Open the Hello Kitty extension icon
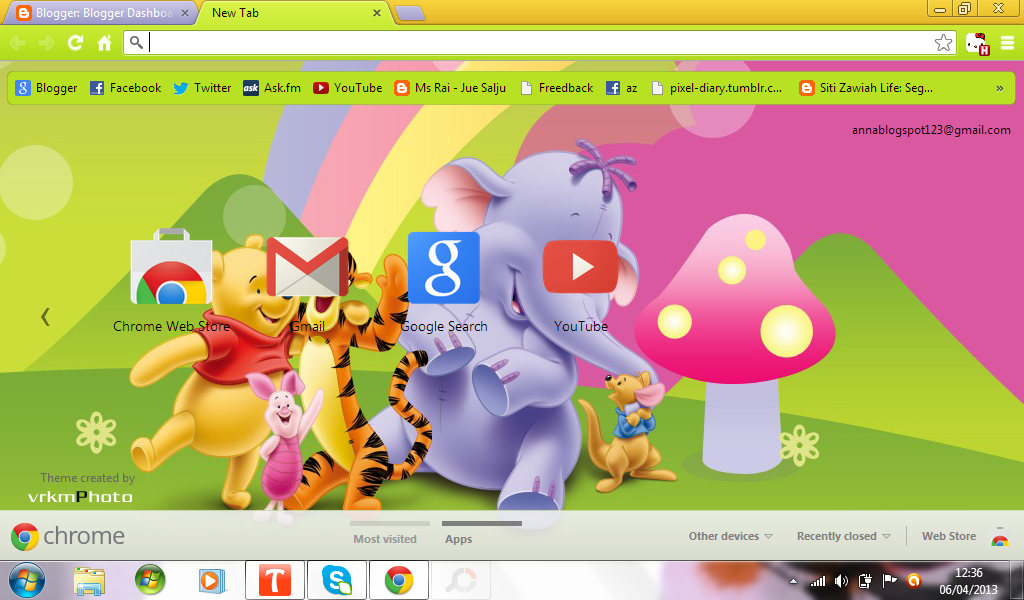1024x600 pixels. click(978, 44)
